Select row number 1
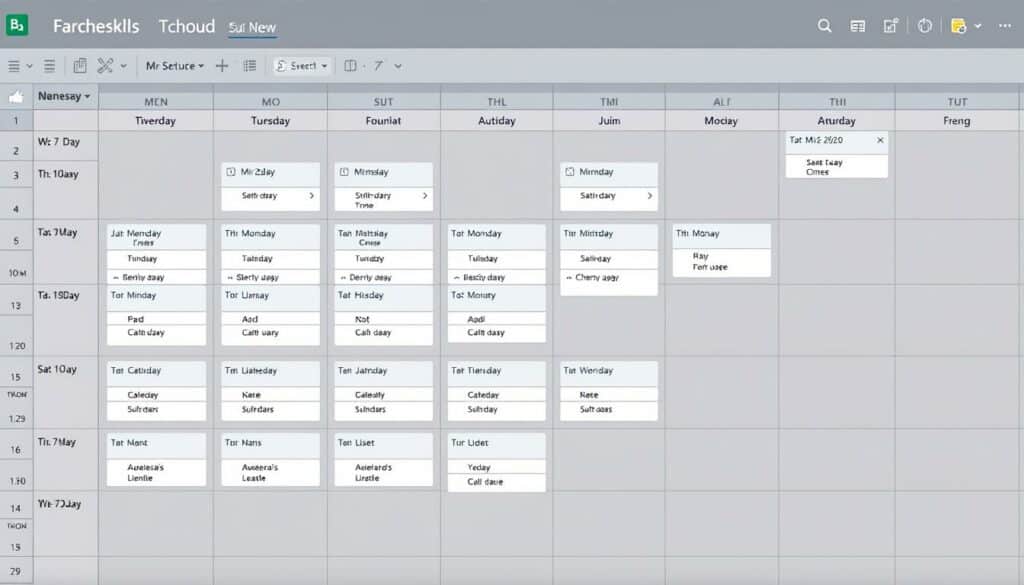Image resolution: width=1024 pixels, height=585 pixels. tap(16, 120)
